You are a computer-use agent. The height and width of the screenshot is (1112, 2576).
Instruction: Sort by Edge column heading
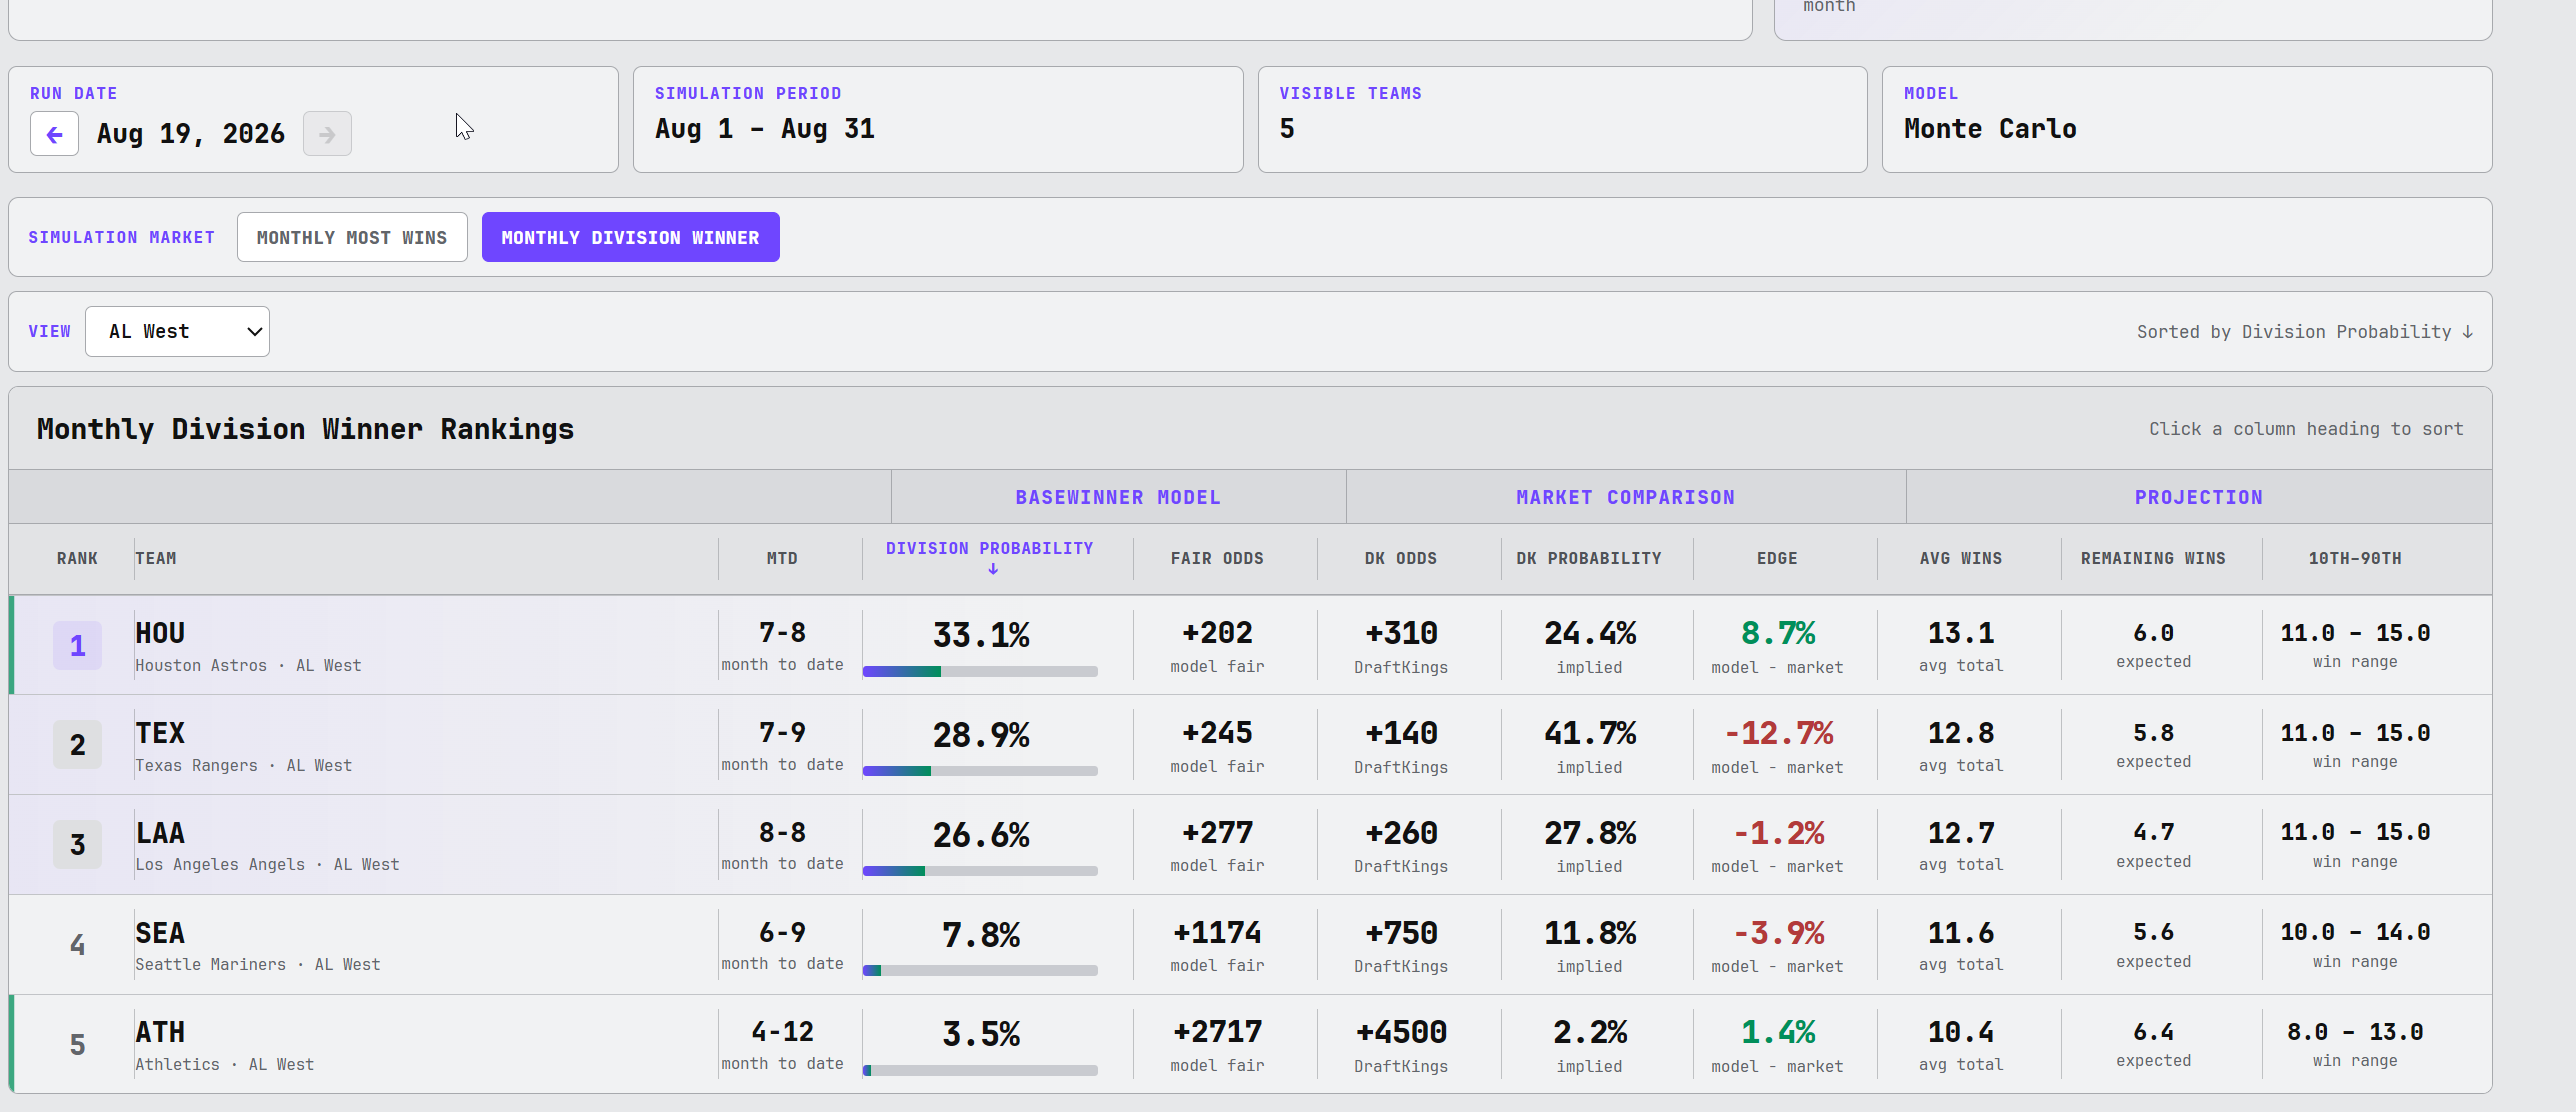(1777, 558)
